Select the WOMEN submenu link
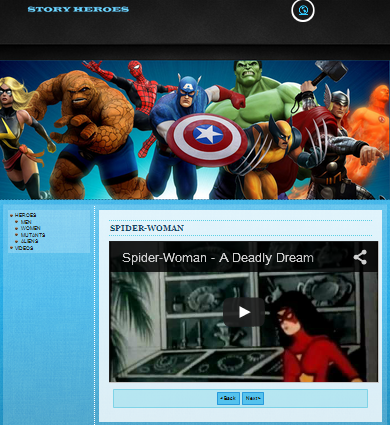This screenshot has height=425, width=390. (30, 228)
